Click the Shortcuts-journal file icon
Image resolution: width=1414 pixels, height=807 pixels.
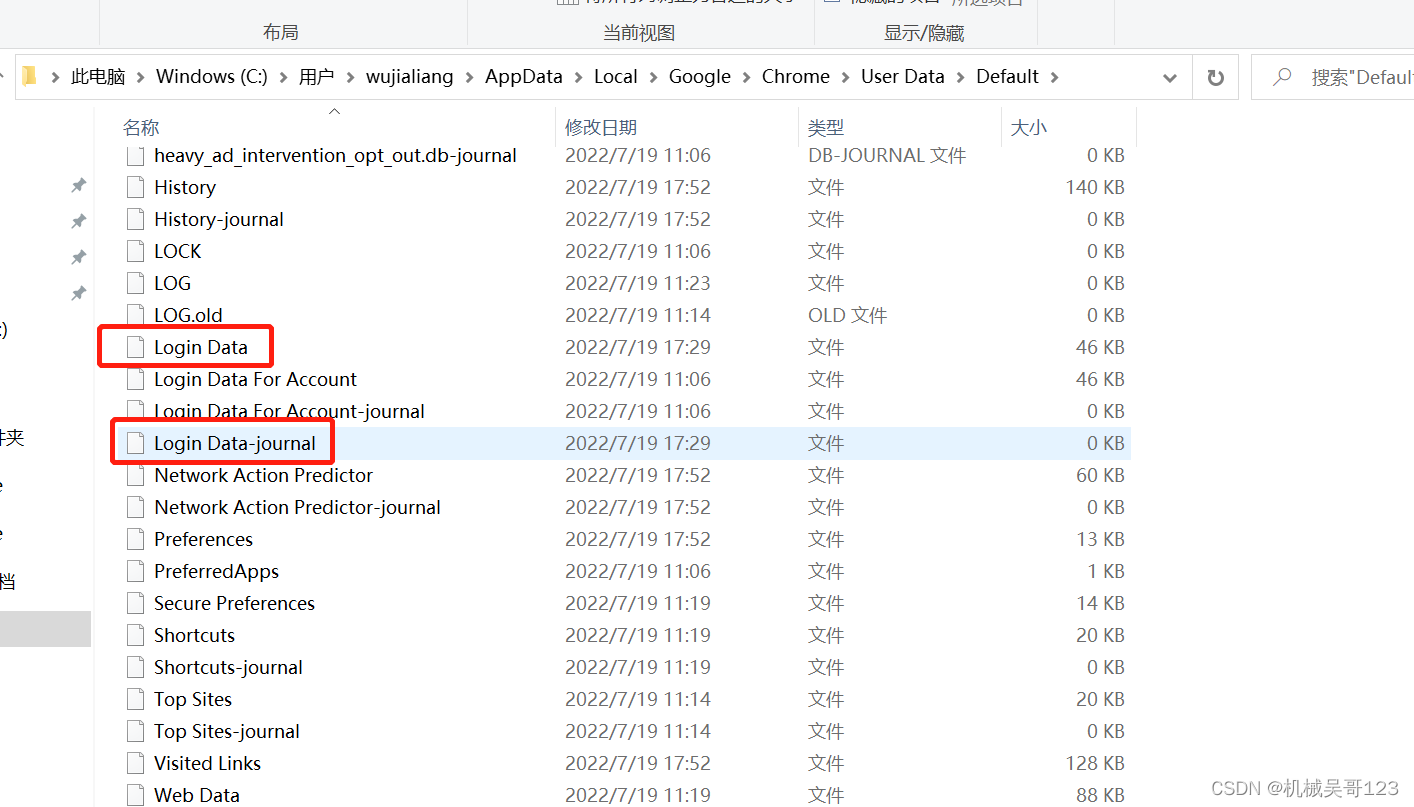[136, 667]
